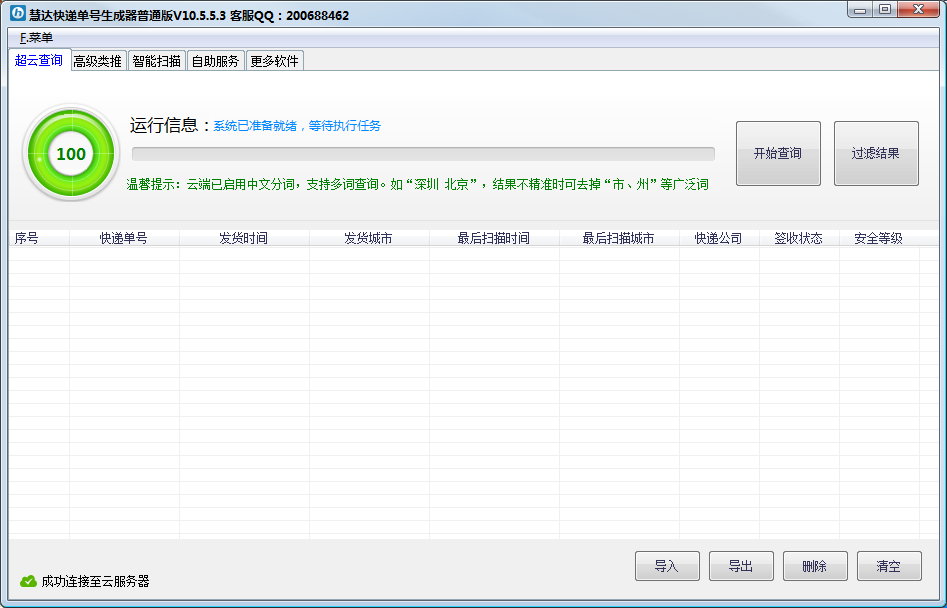This screenshot has height=608, width=947.
Task: Sort by 签收状态 column header
Action: pyautogui.click(x=799, y=238)
